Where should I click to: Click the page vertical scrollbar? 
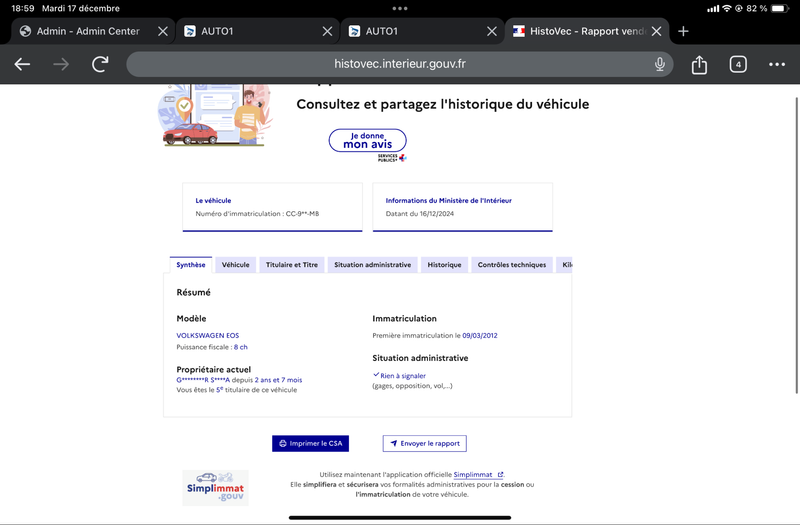pos(796,245)
